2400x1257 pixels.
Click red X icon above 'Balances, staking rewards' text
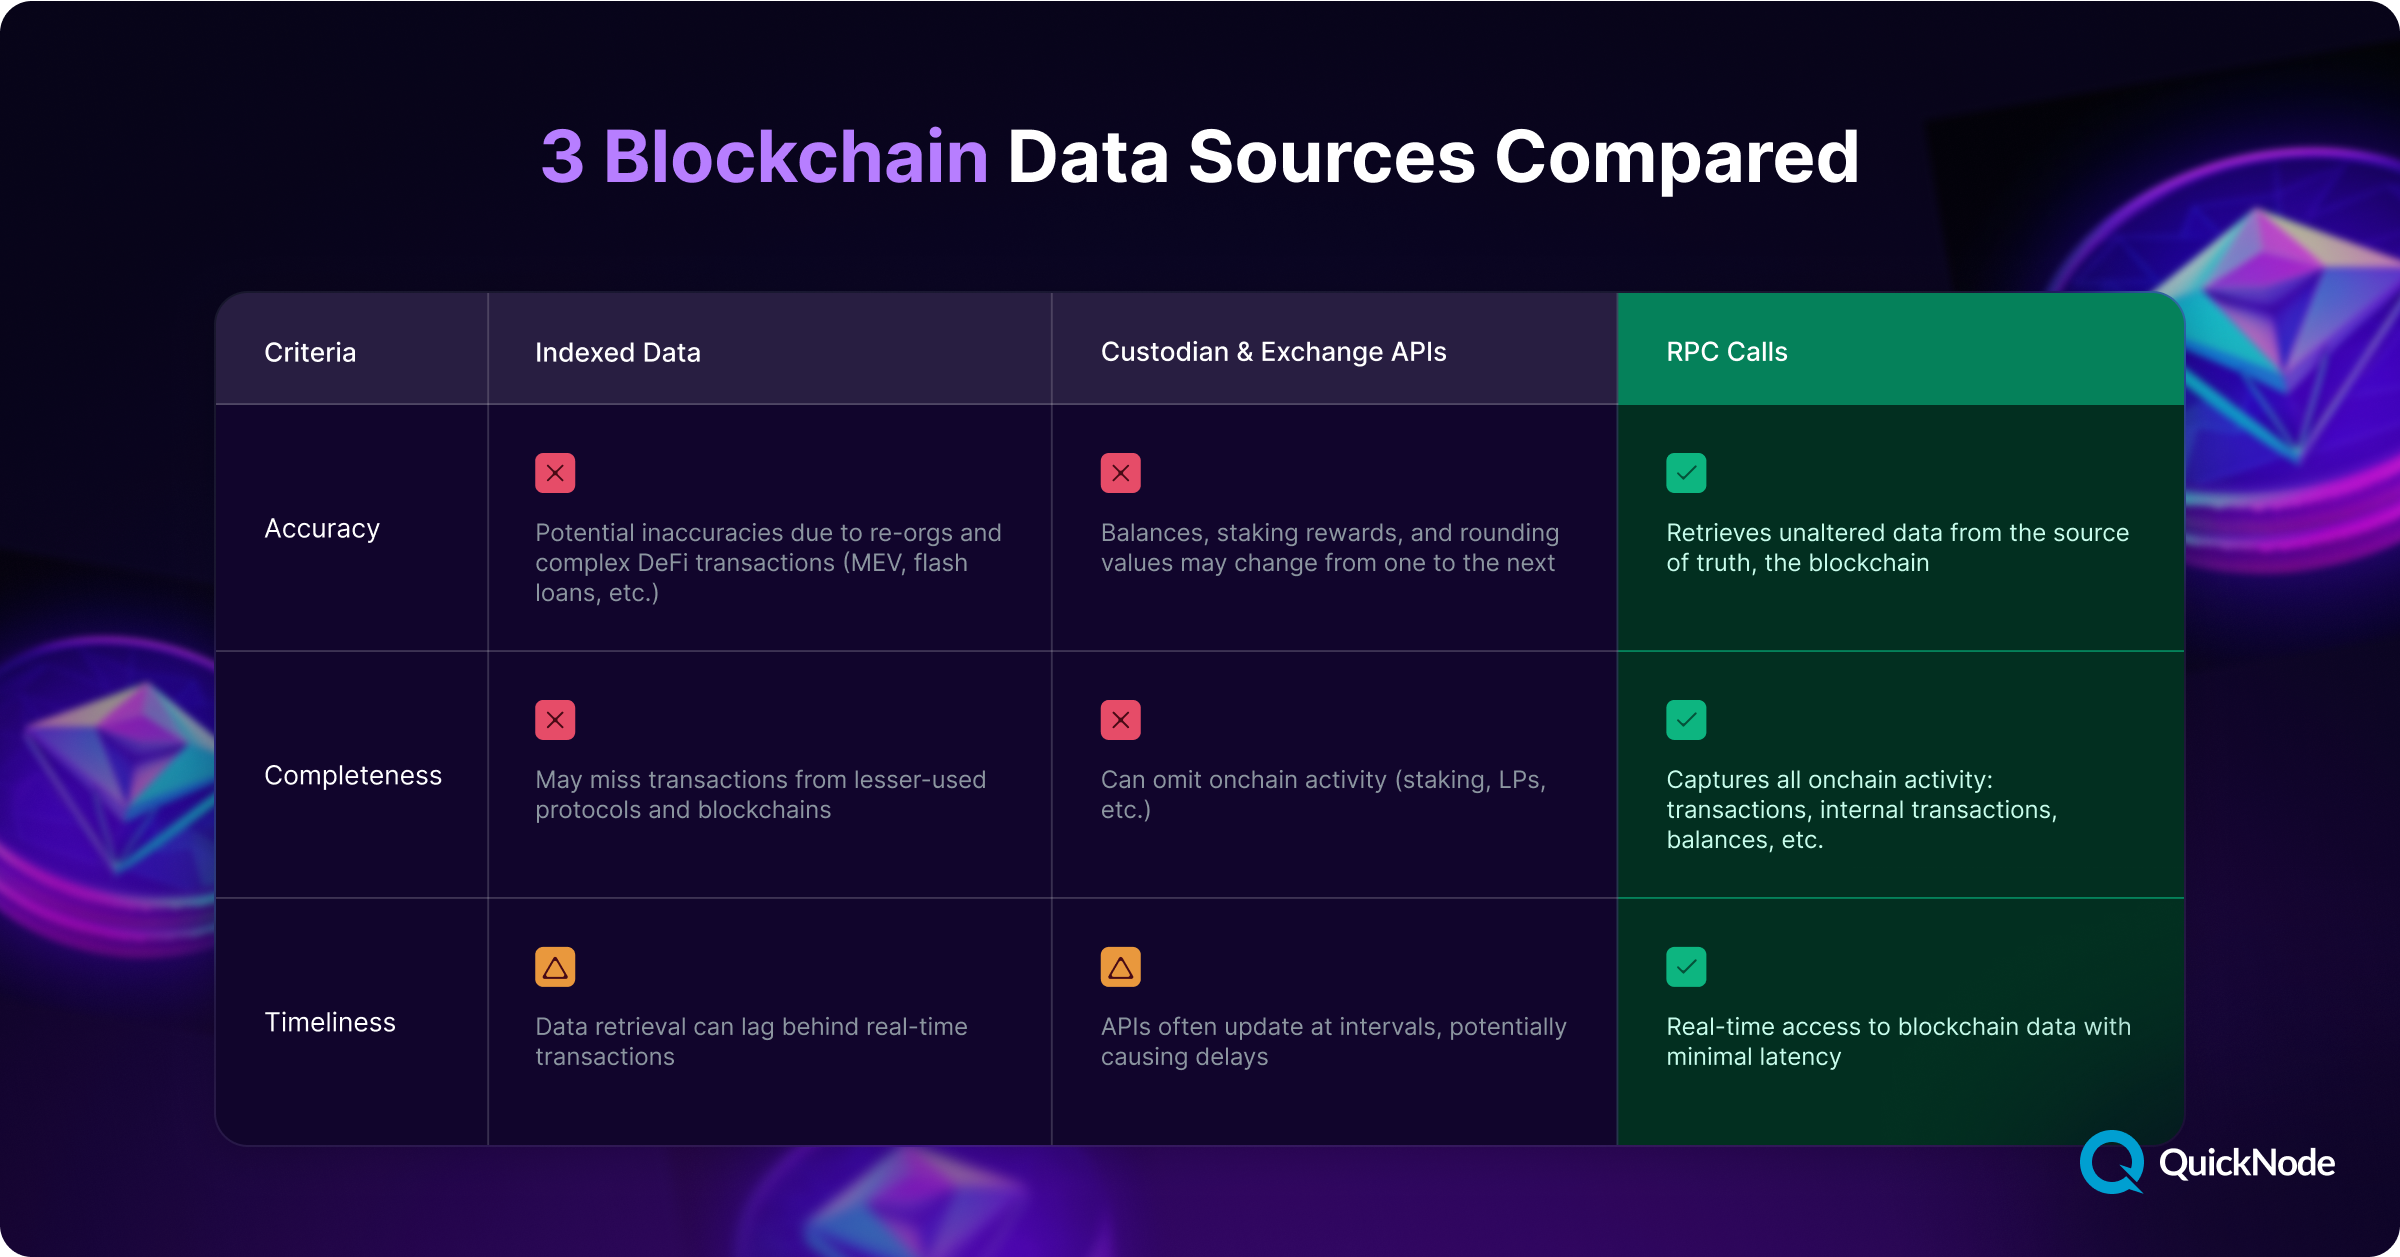point(1120,473)
